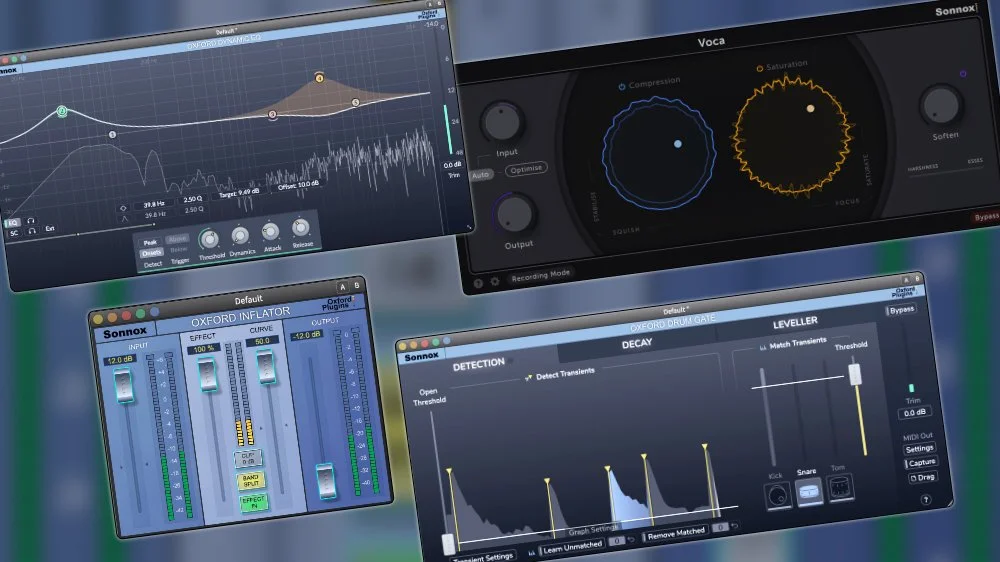Toggle BAND SPLIT button on Oxford Inflator
This screenshot has width=1000, height=562.
click(251, 480)
